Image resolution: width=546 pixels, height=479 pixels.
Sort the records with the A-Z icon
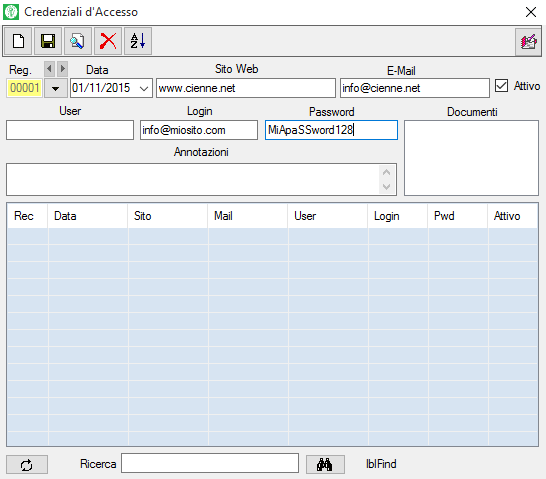[x=138, y=41]
